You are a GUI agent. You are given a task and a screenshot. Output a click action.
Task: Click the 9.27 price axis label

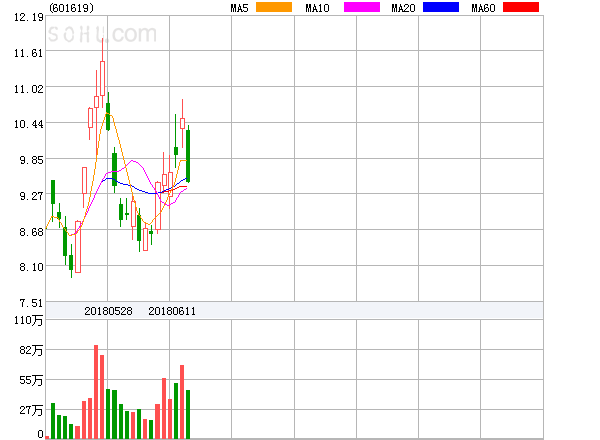point(31,196)
